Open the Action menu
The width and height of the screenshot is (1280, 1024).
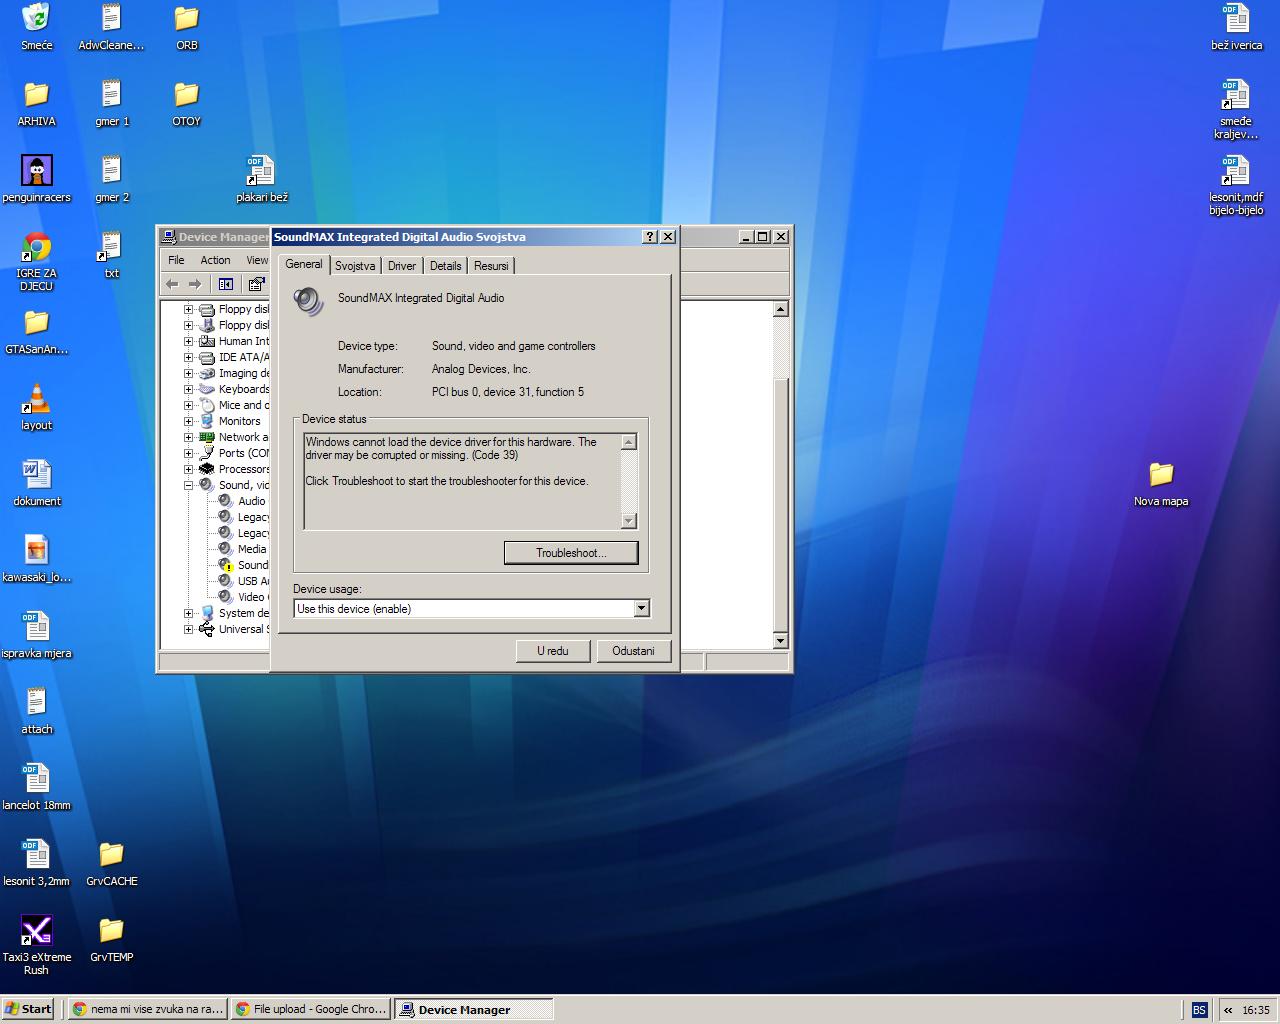(x=215, y=260)
